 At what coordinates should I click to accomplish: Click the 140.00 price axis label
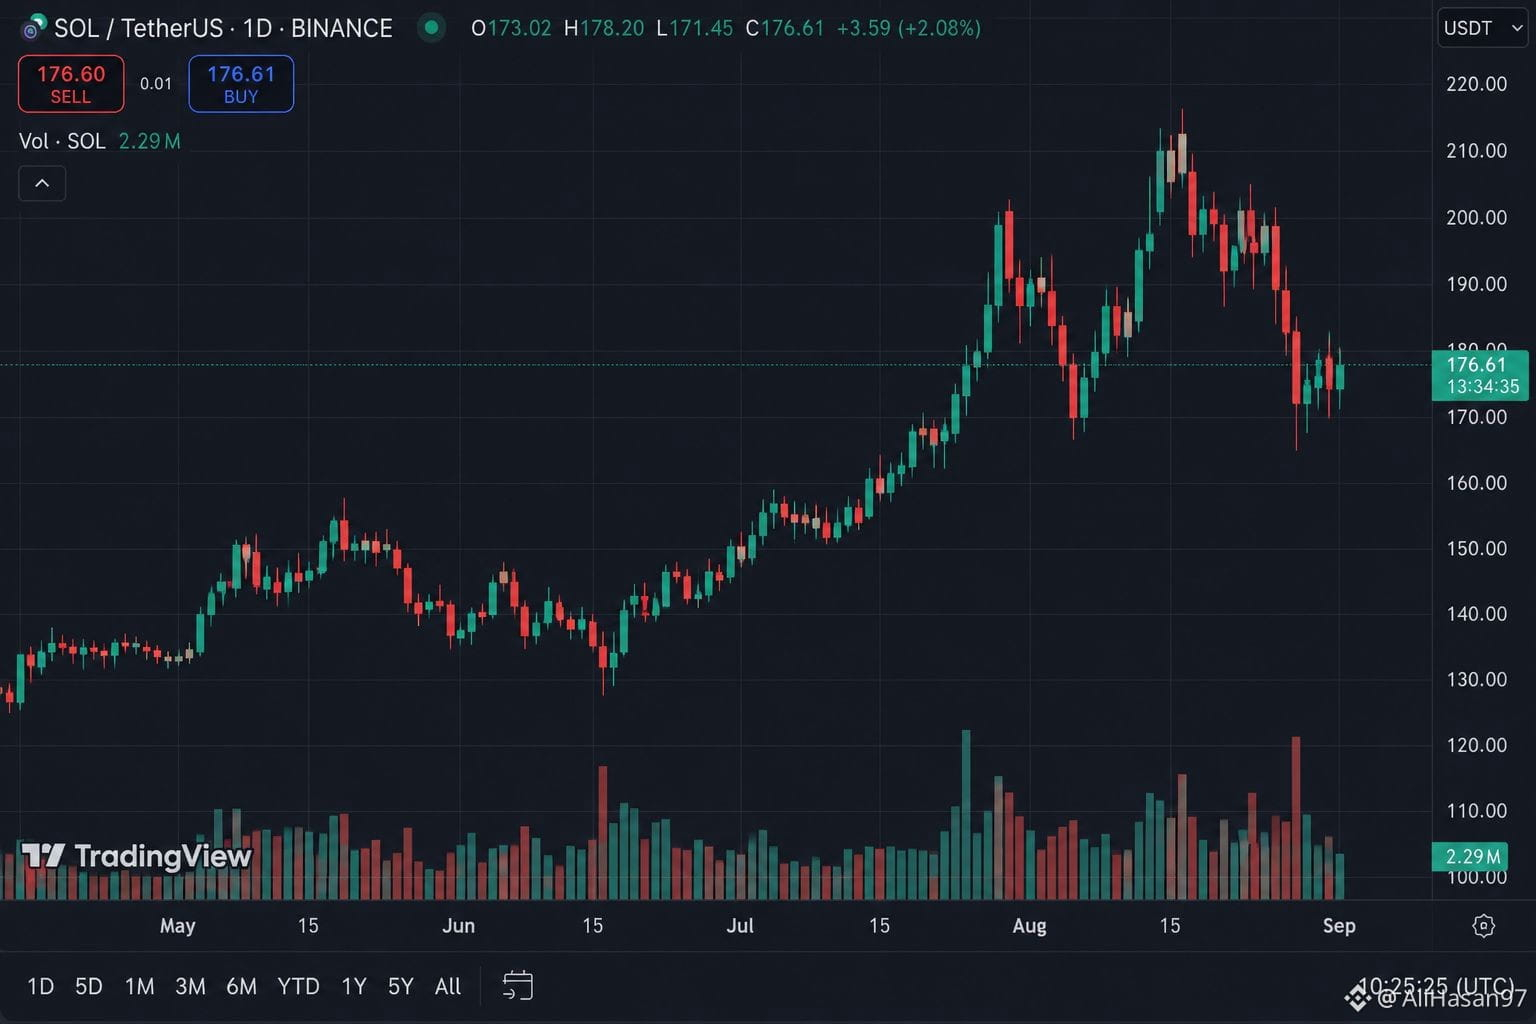[1476, 614]
